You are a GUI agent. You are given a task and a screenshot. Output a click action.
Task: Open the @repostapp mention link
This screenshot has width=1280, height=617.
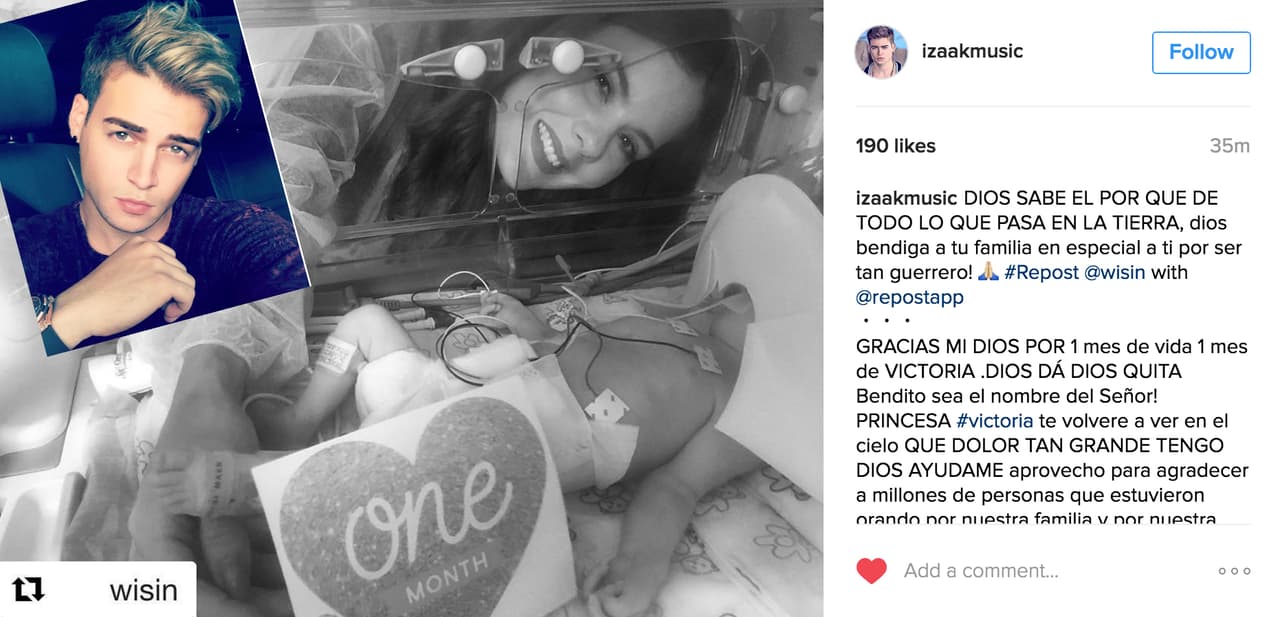[910, 297]
